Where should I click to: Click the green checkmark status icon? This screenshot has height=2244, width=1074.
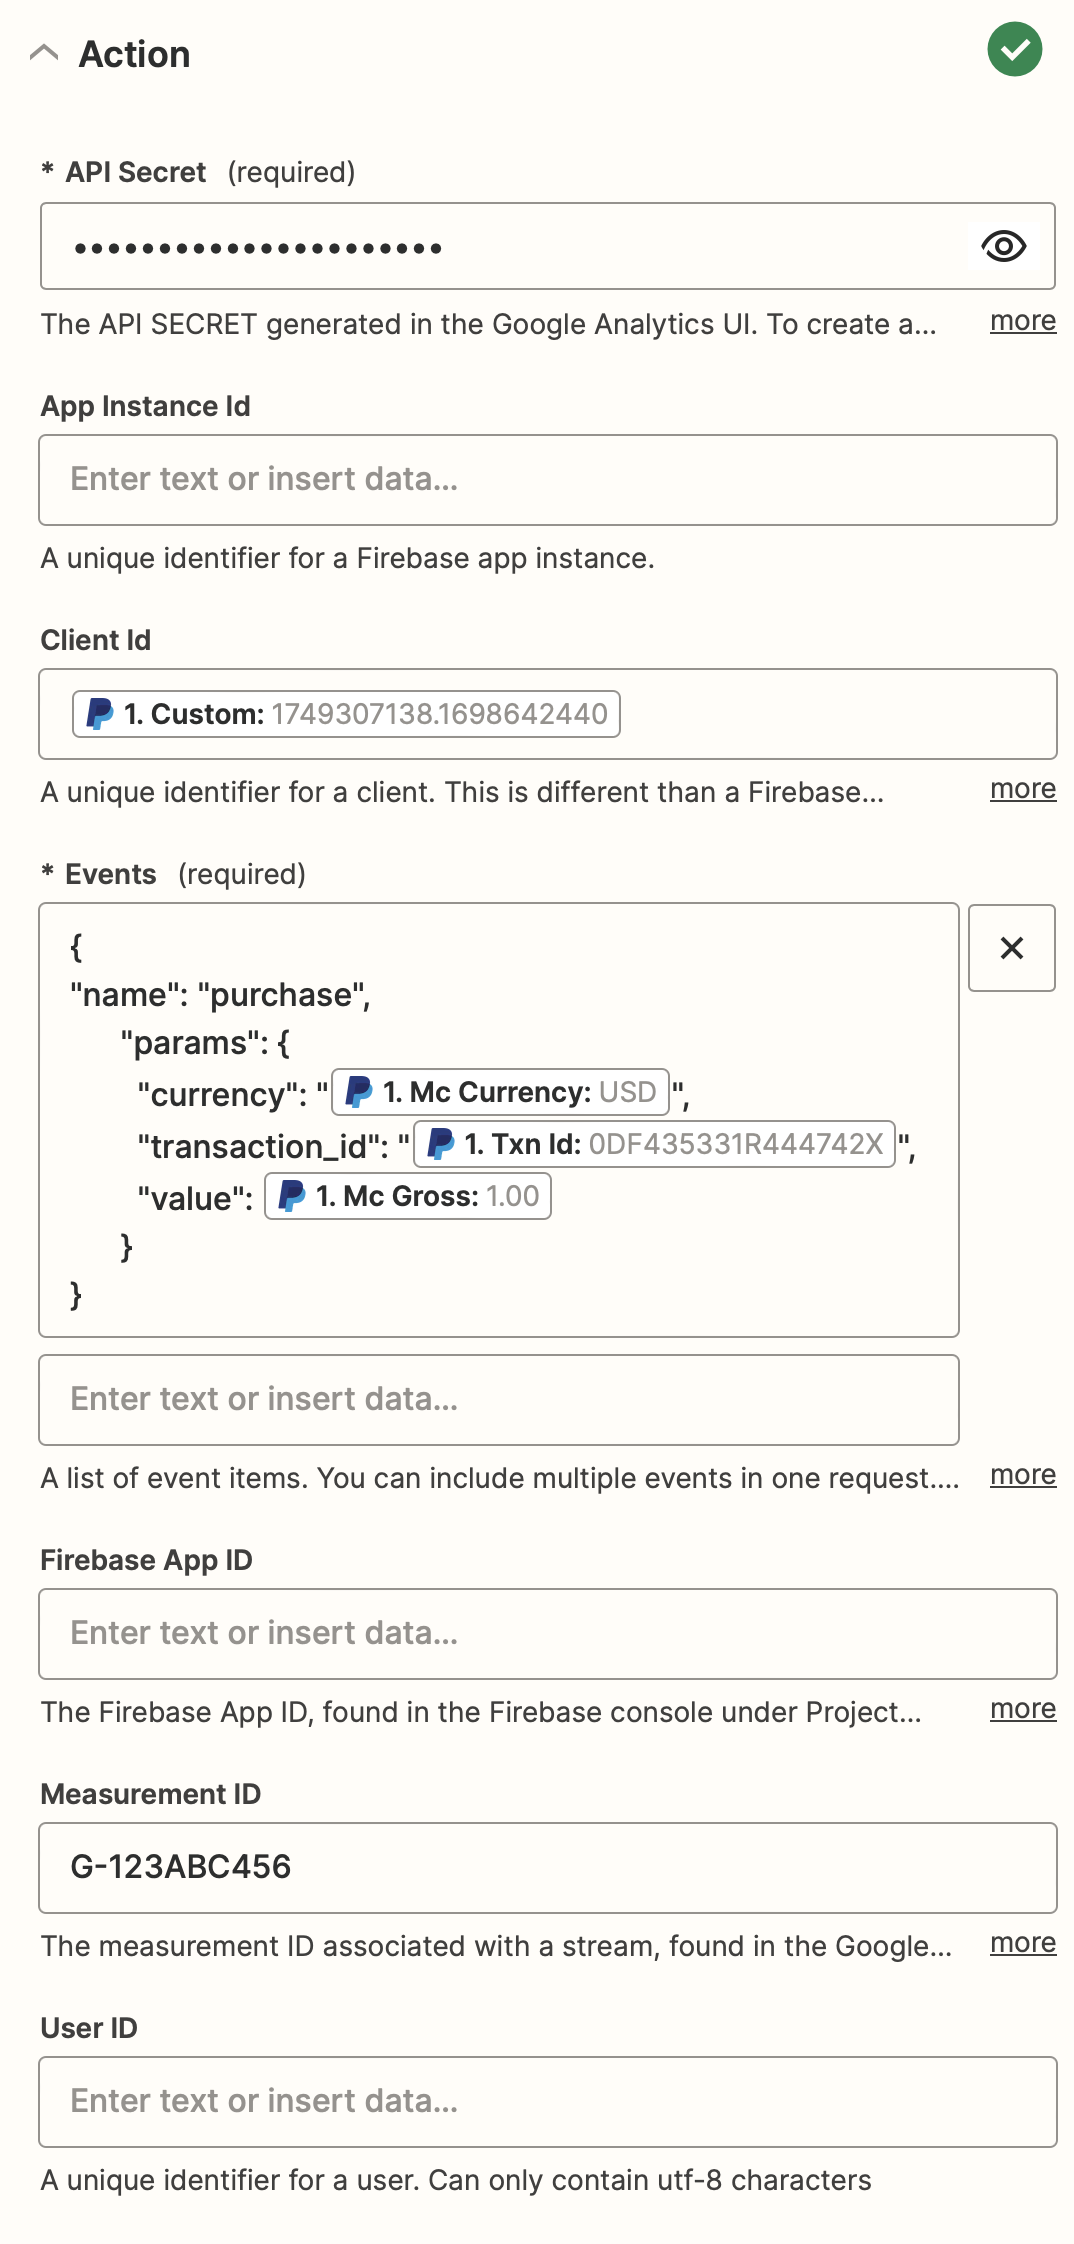pos(1014,50)
